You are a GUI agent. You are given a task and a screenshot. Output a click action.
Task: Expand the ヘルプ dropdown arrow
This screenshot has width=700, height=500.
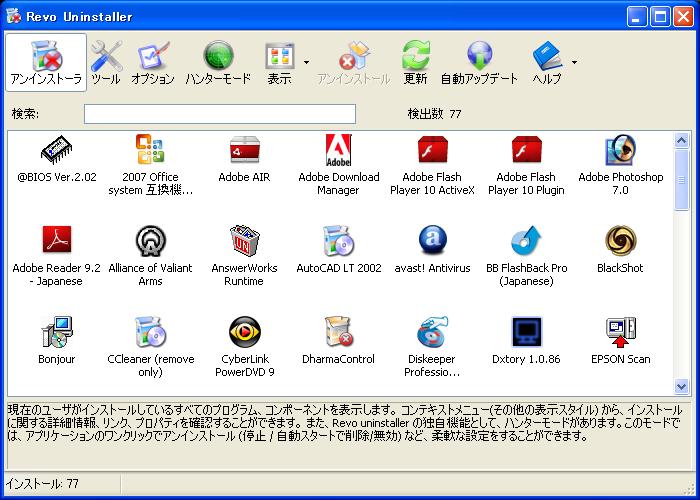[575, 62]
